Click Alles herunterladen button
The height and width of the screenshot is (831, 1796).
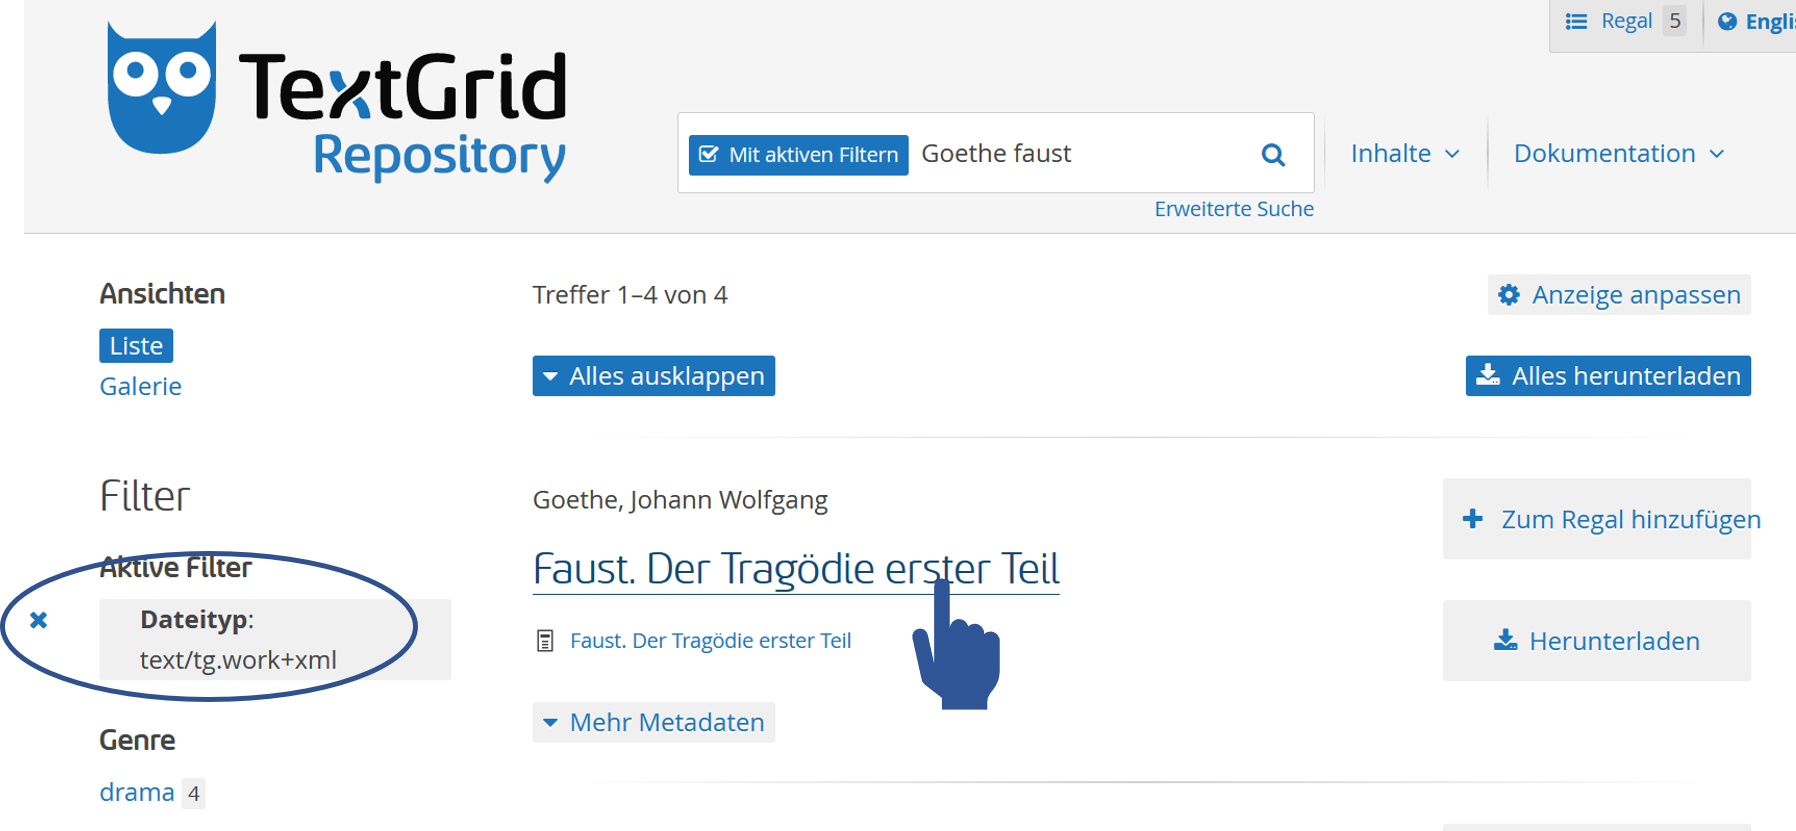pos(1608,376)
